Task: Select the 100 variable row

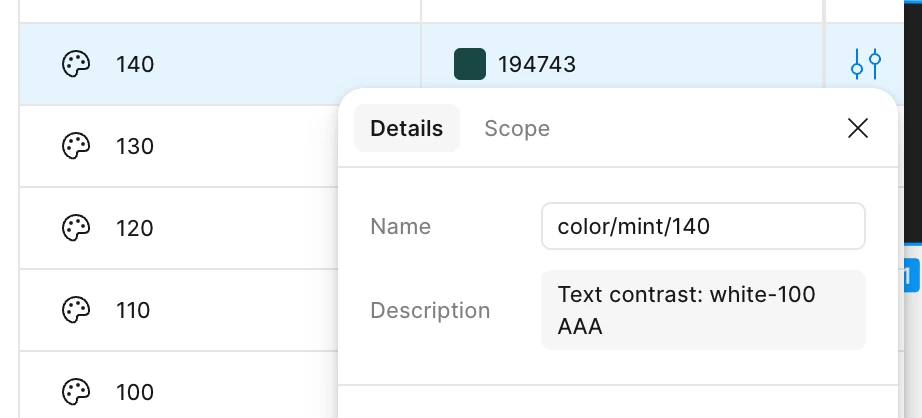Action: [135, 391]
